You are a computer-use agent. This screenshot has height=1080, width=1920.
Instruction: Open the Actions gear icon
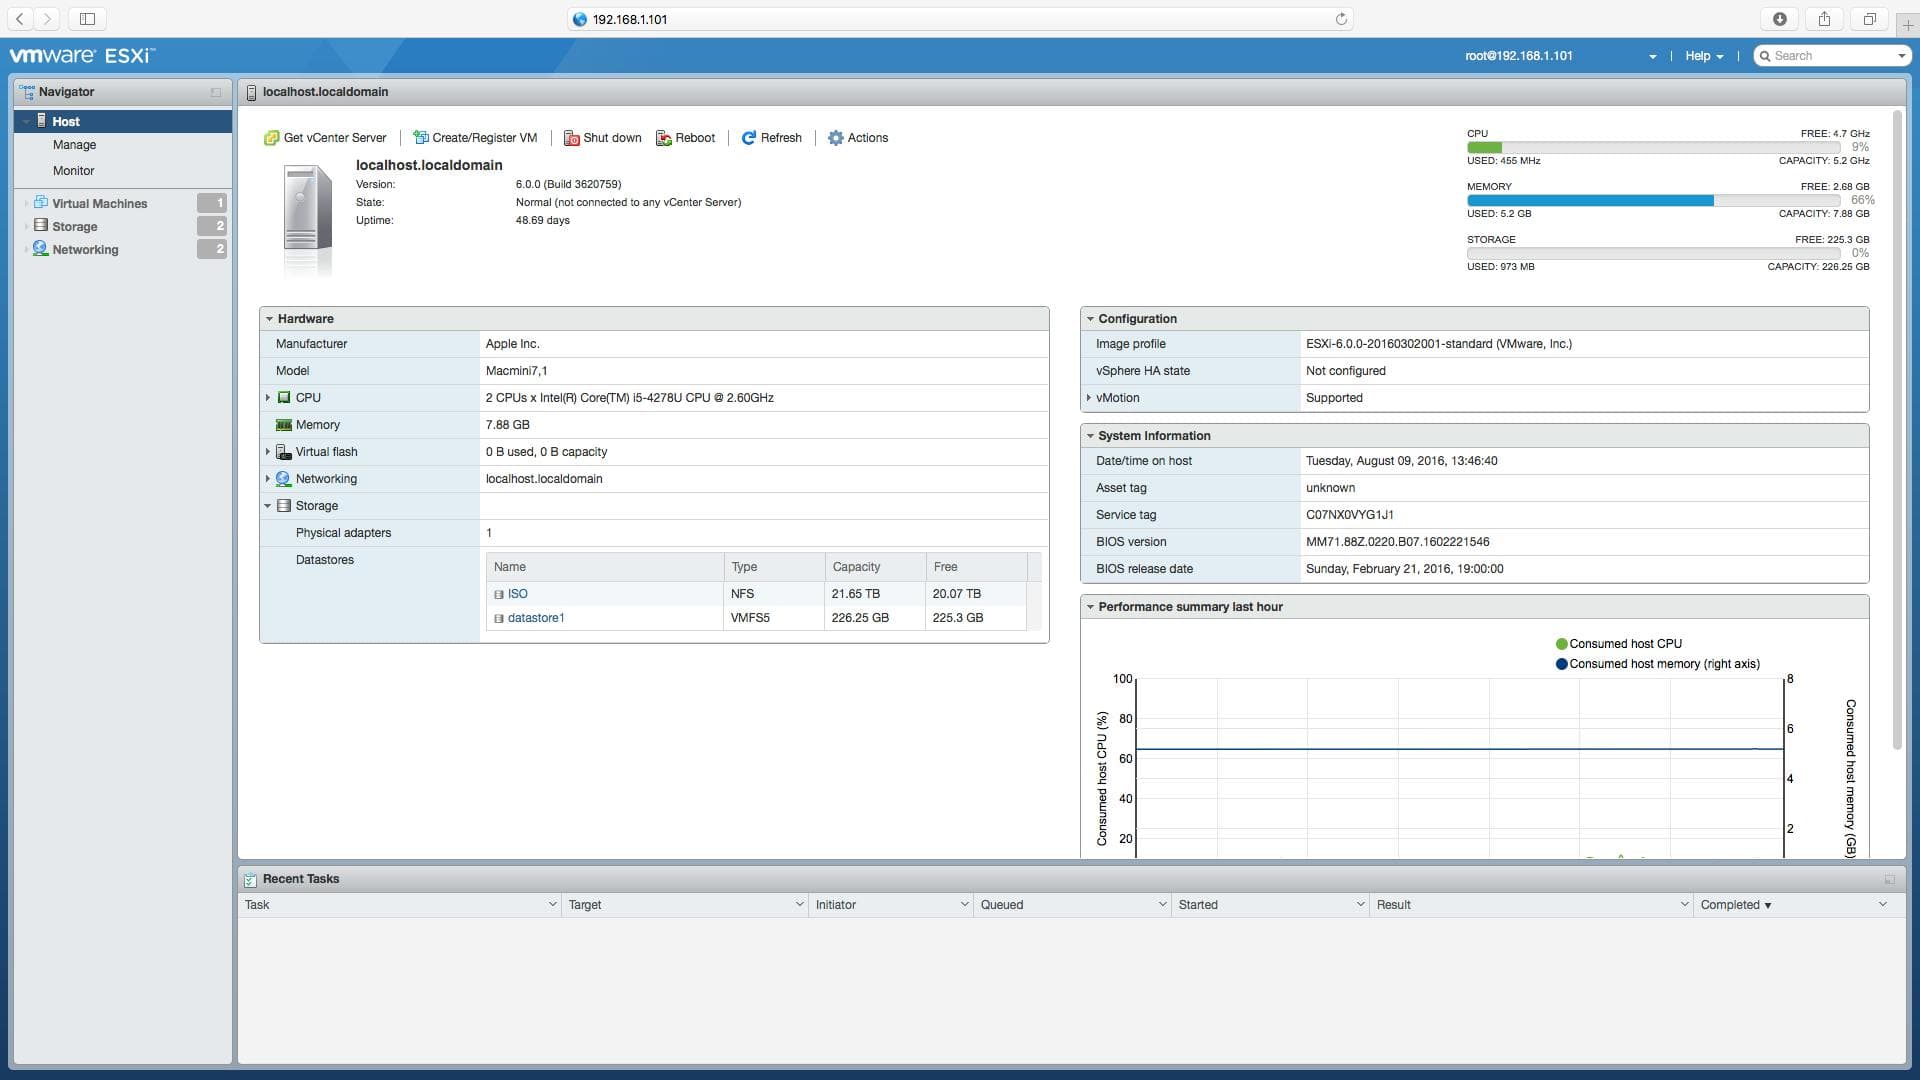tap(836, 137)
